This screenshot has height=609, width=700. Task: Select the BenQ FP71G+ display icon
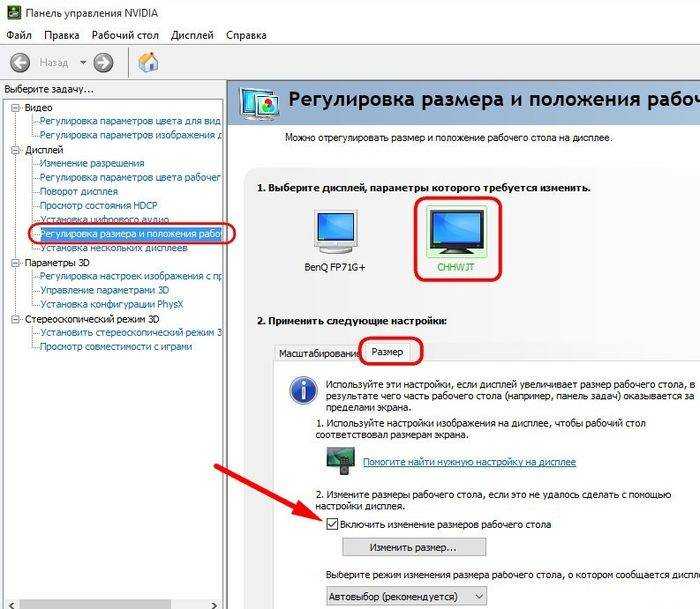(x=335, y=233)
